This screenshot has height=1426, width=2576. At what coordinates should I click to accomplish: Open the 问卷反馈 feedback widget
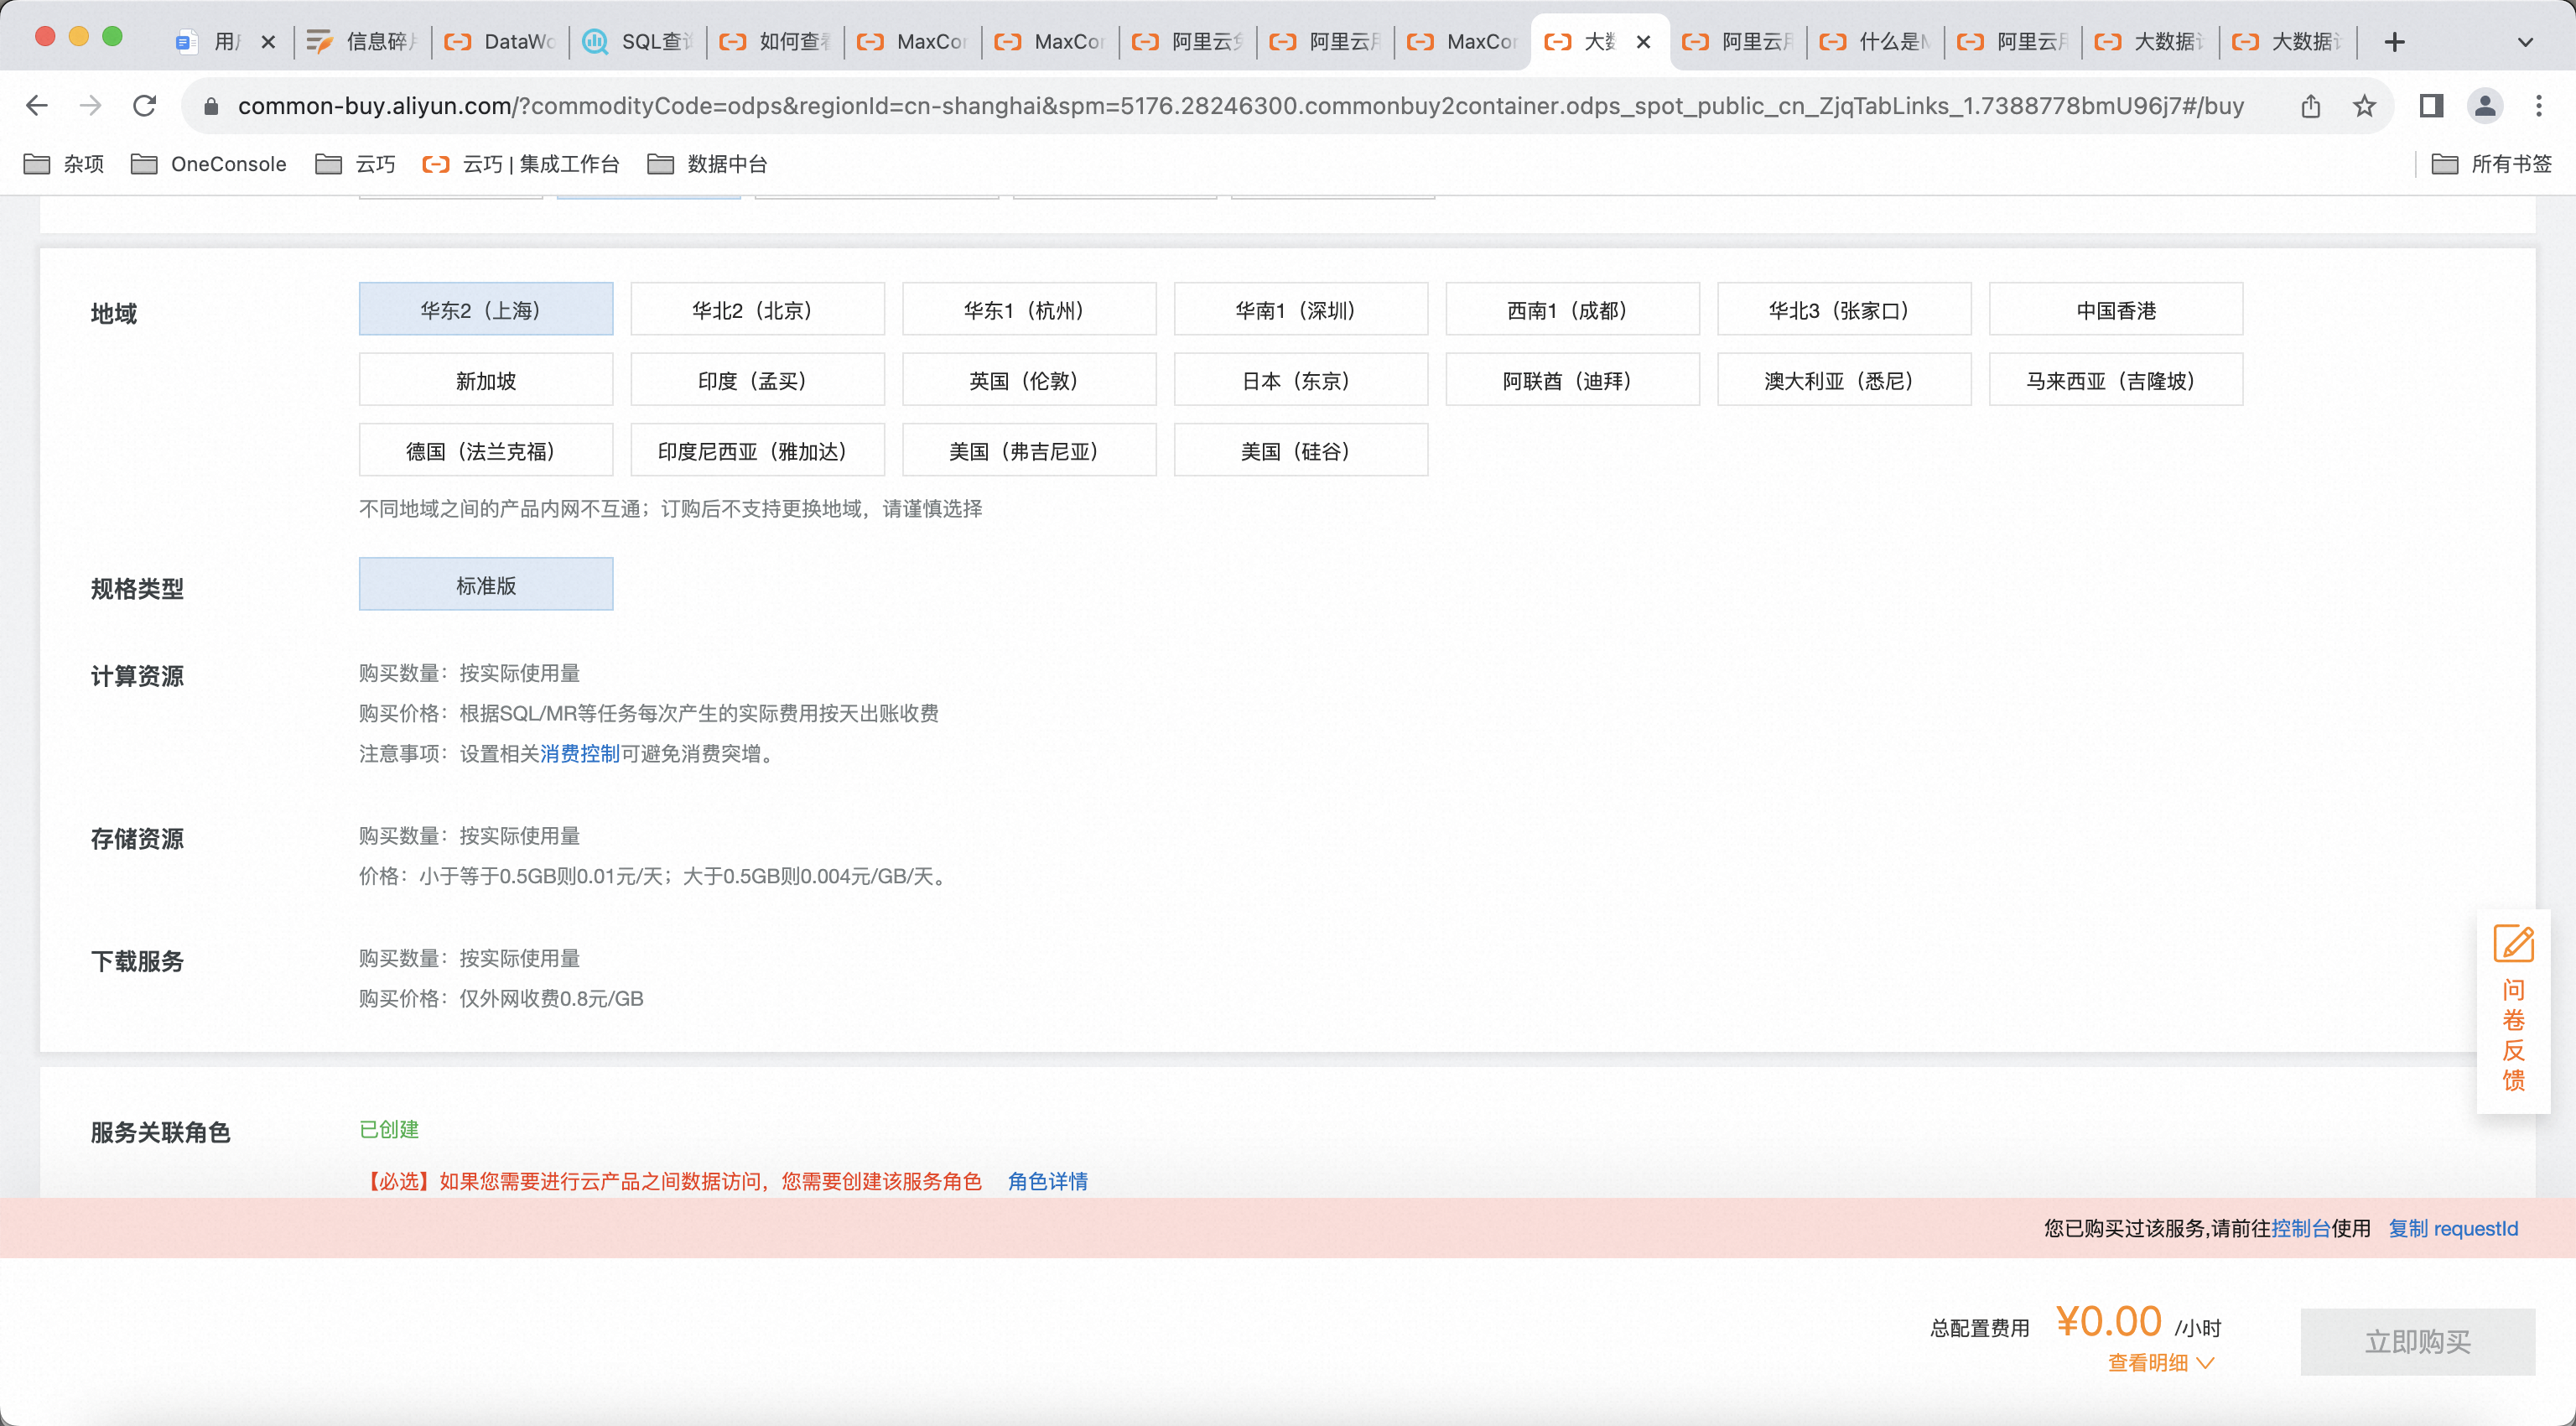coord(2513,1009)
